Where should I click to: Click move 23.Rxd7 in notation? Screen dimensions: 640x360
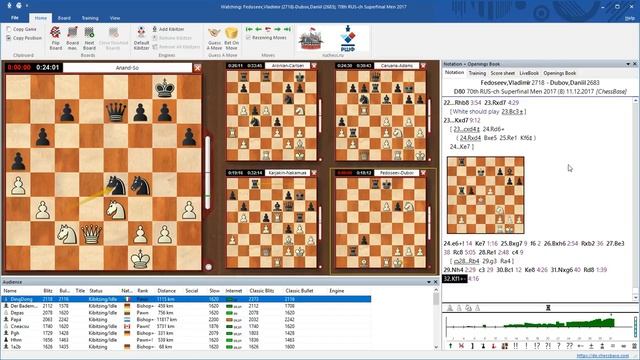(495, 103)
